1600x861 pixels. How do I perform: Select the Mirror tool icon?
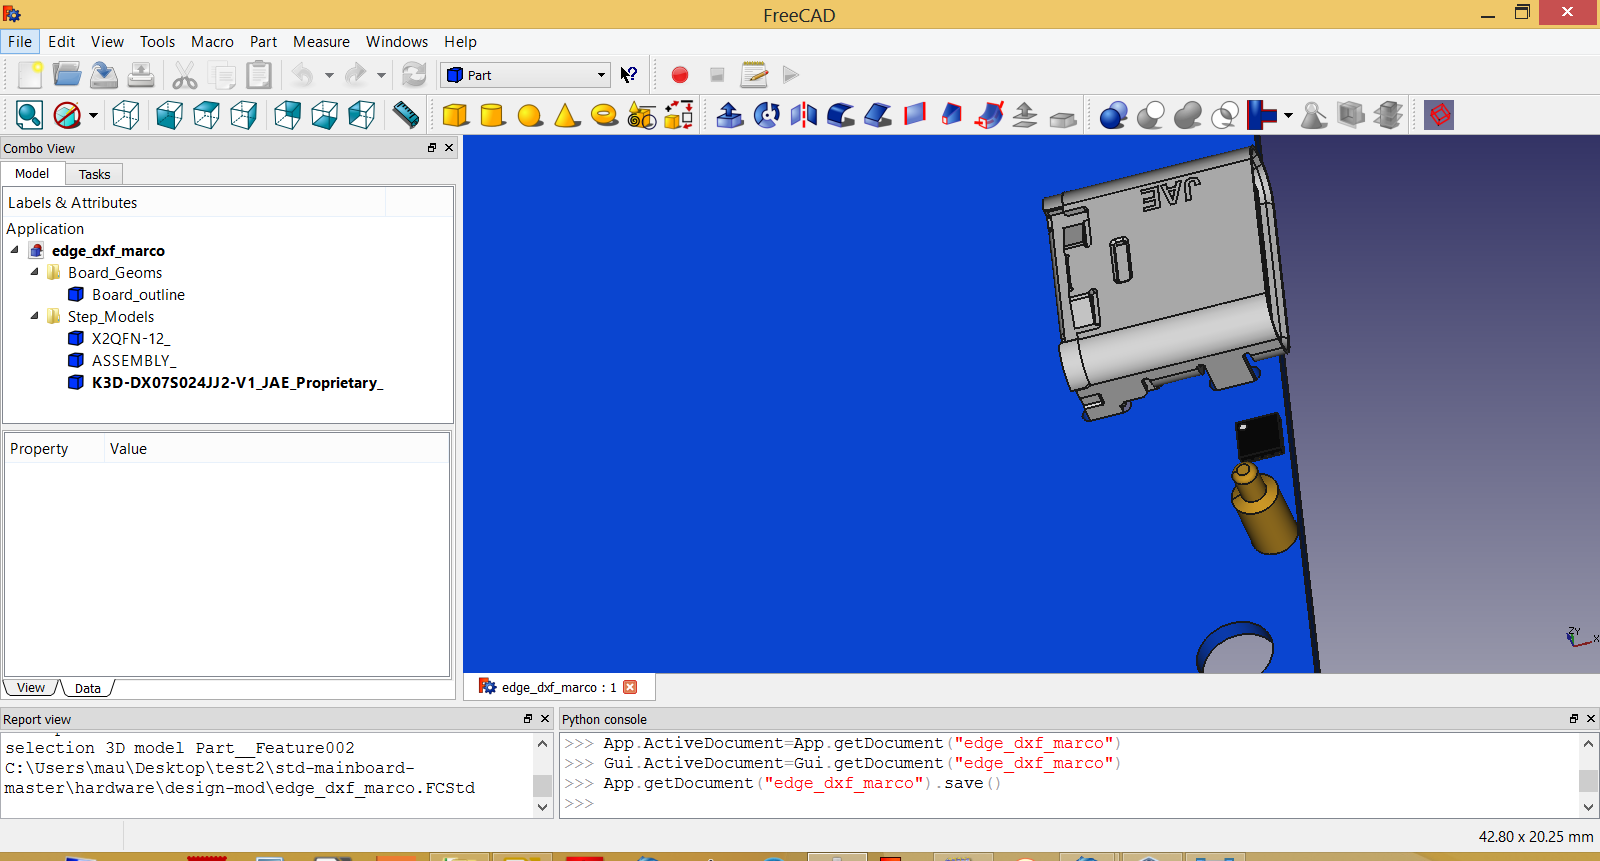point(804,115)
